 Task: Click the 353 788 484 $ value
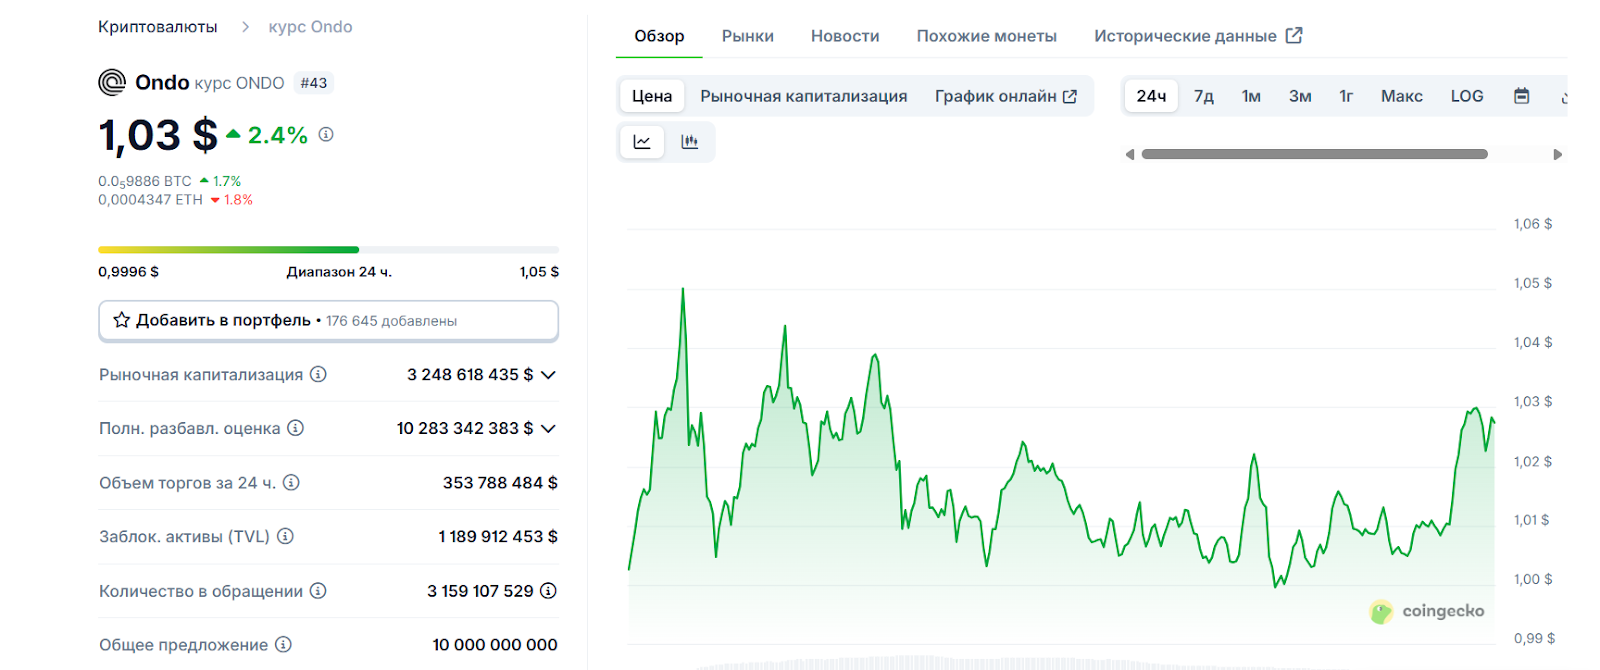(x=500, y=482)
